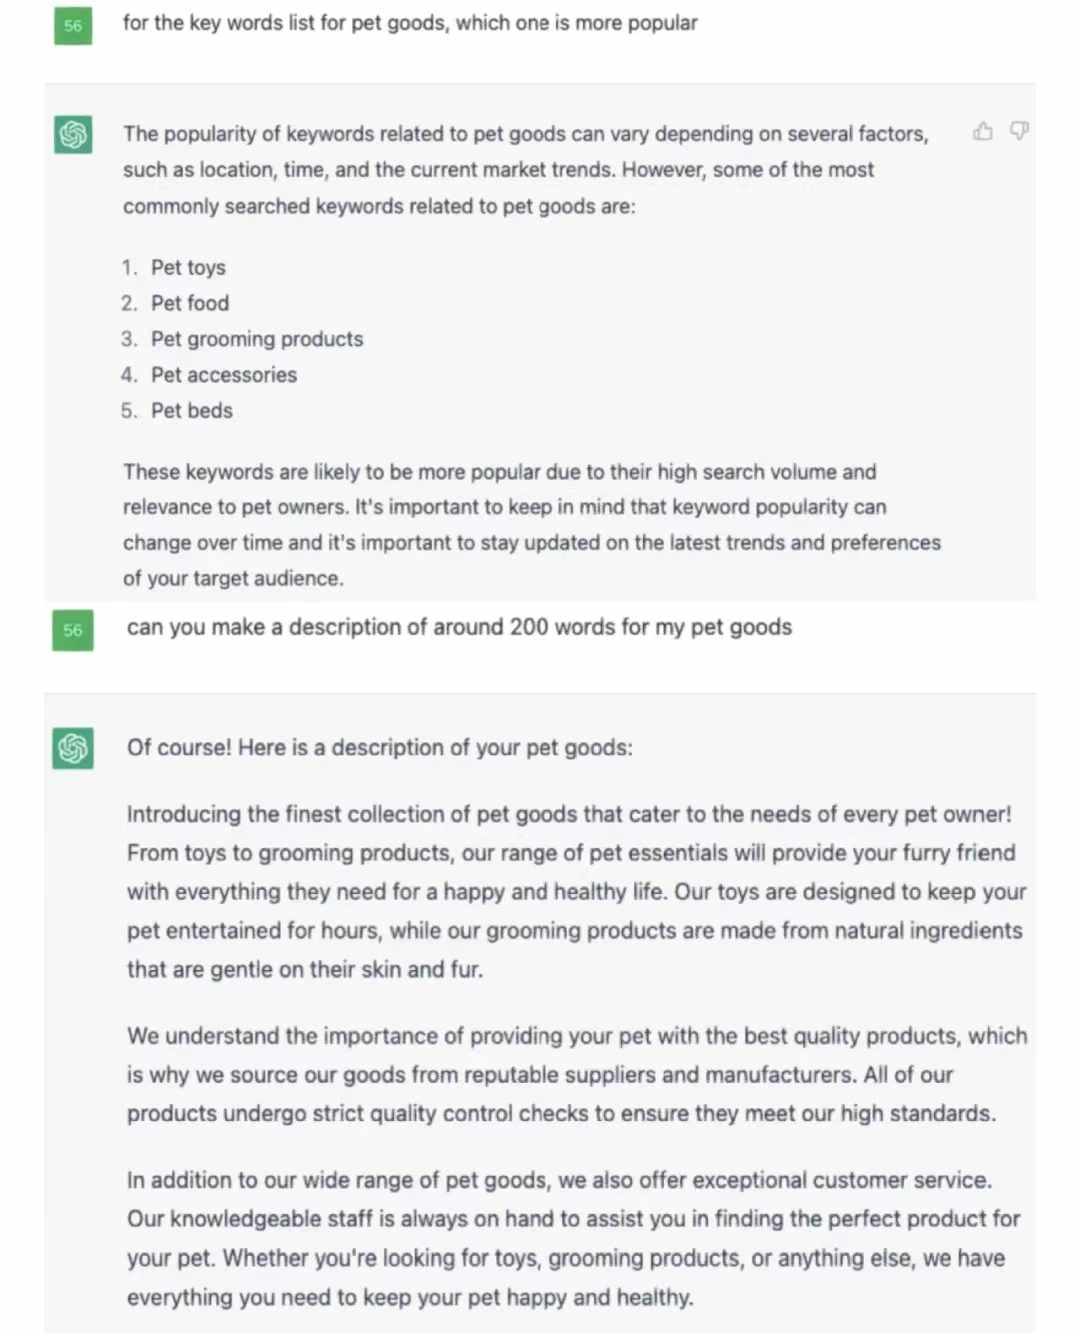Click the green 56 avatar beside the keyword question
This screenshot has width=1080, height=1333.
coord(73,26)
